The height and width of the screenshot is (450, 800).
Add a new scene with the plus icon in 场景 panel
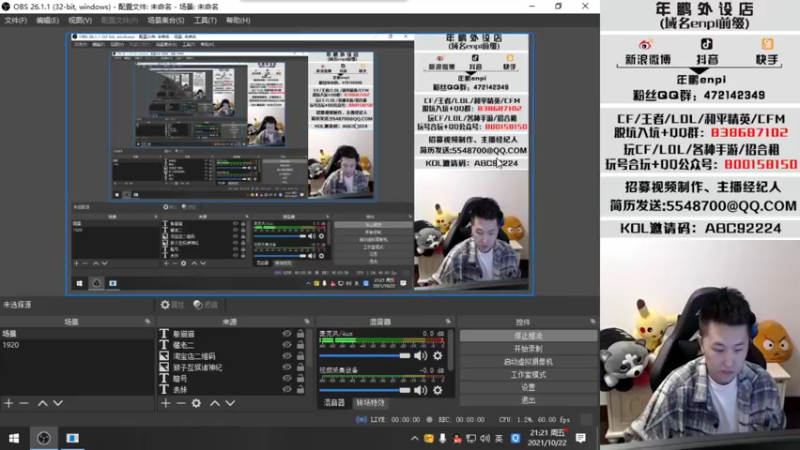click(x=9, y=403)
